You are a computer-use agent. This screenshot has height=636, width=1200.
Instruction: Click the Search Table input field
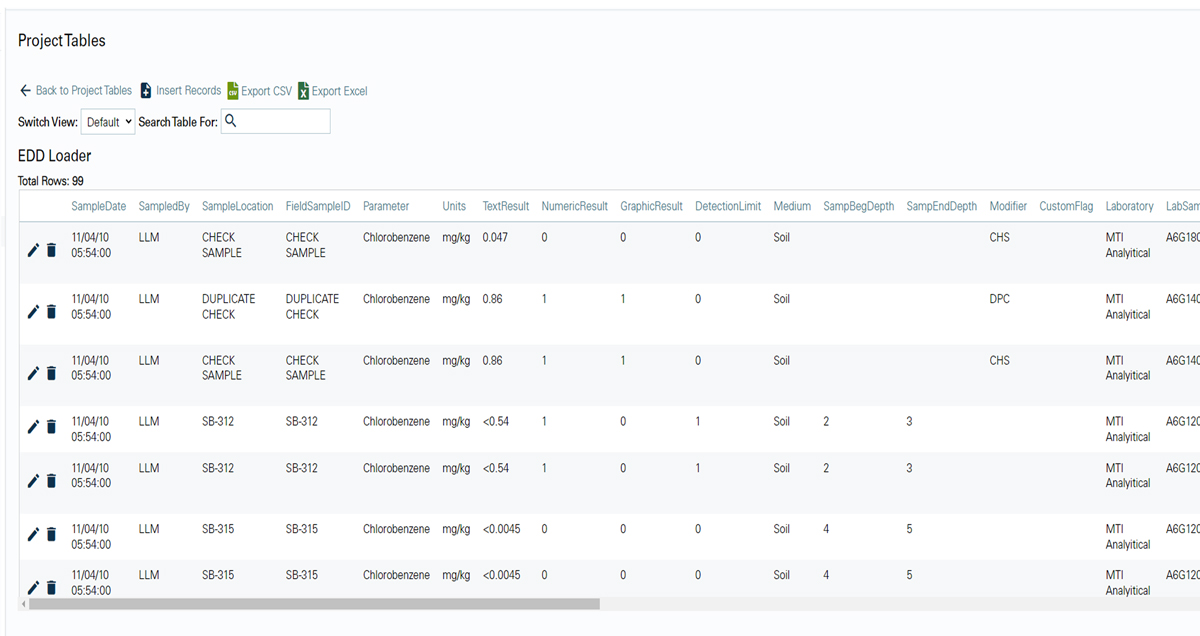click(280, 121)
